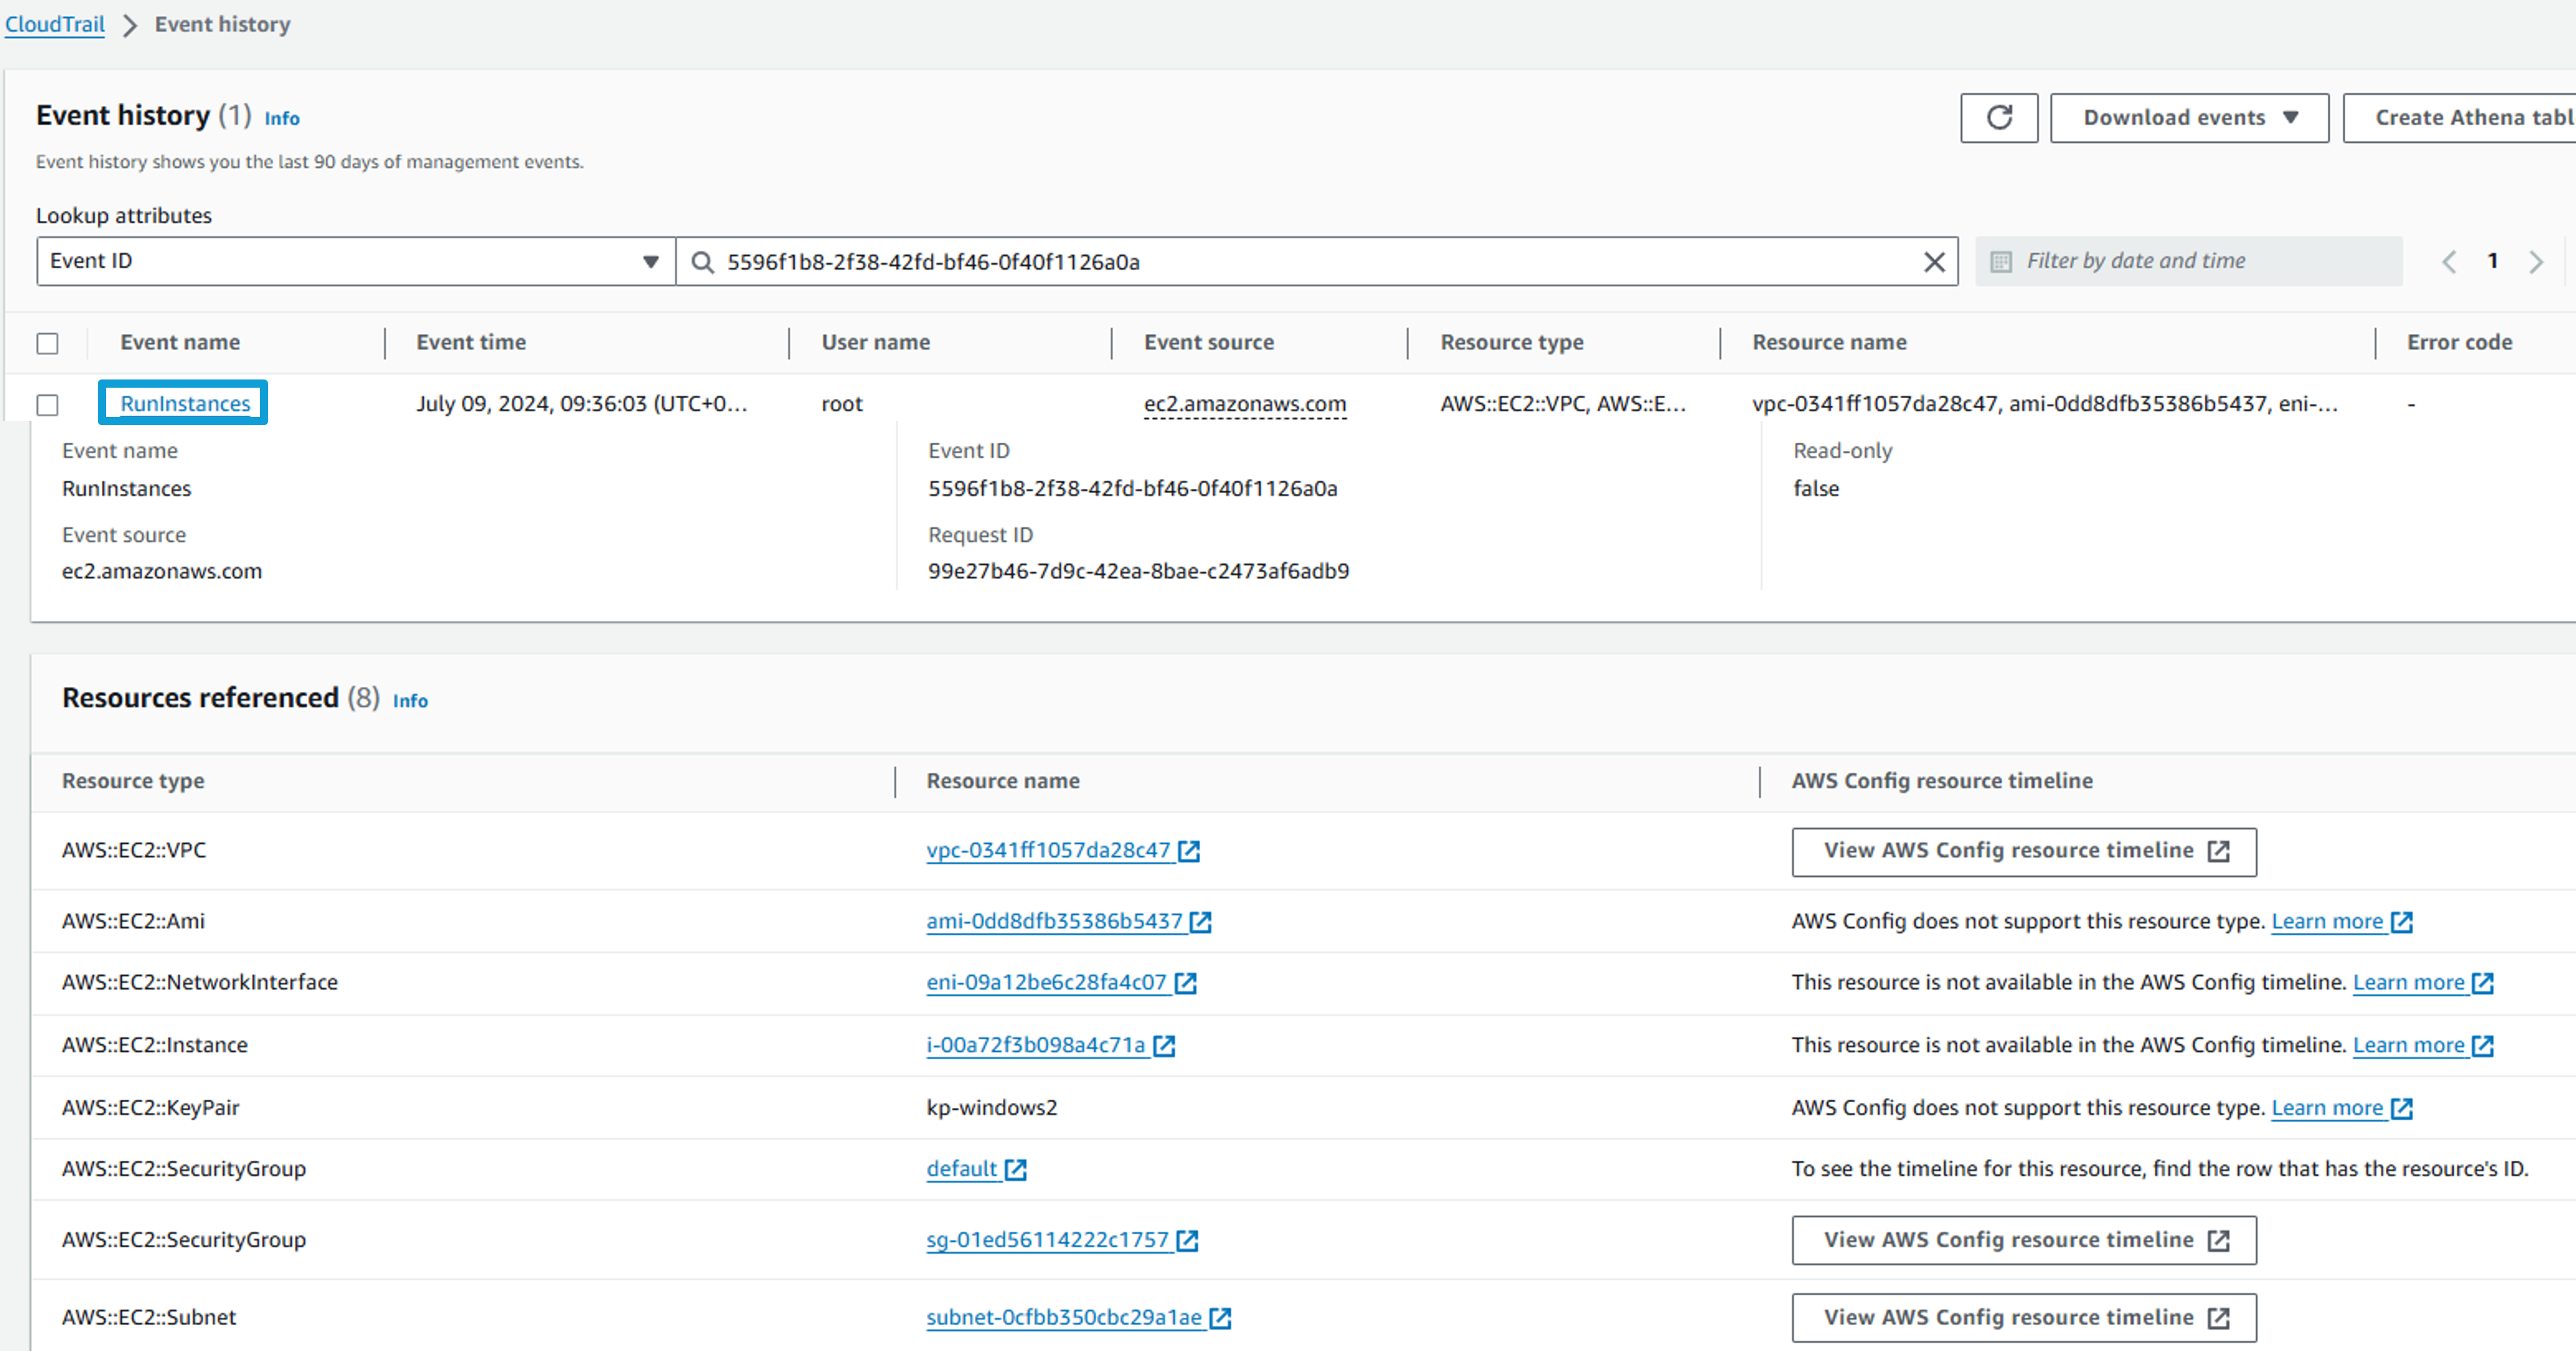Click page number 1 in pagination
This screenshot has width=2576, height=1351.
(2493, 261)
